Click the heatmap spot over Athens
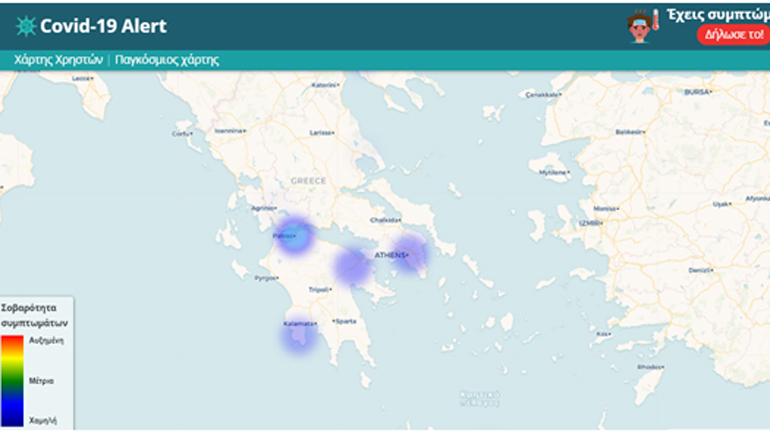 [x=410, y=253]
